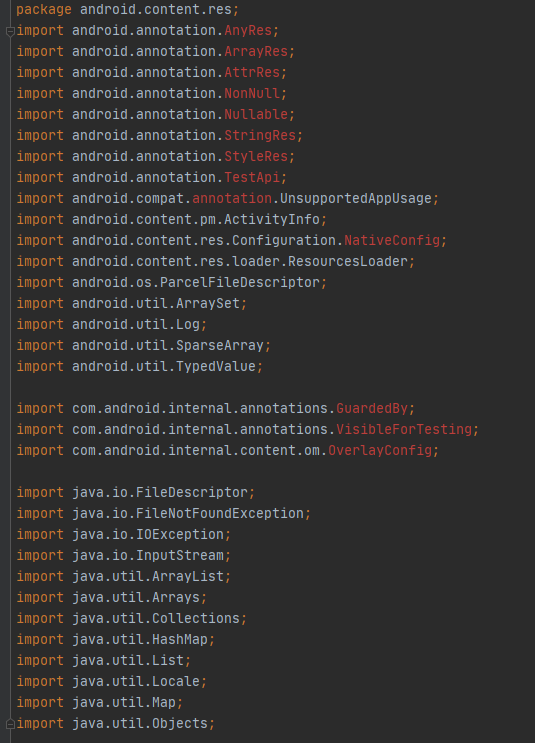
Task: Click HashMap import identifier
Action: (180, 639)
